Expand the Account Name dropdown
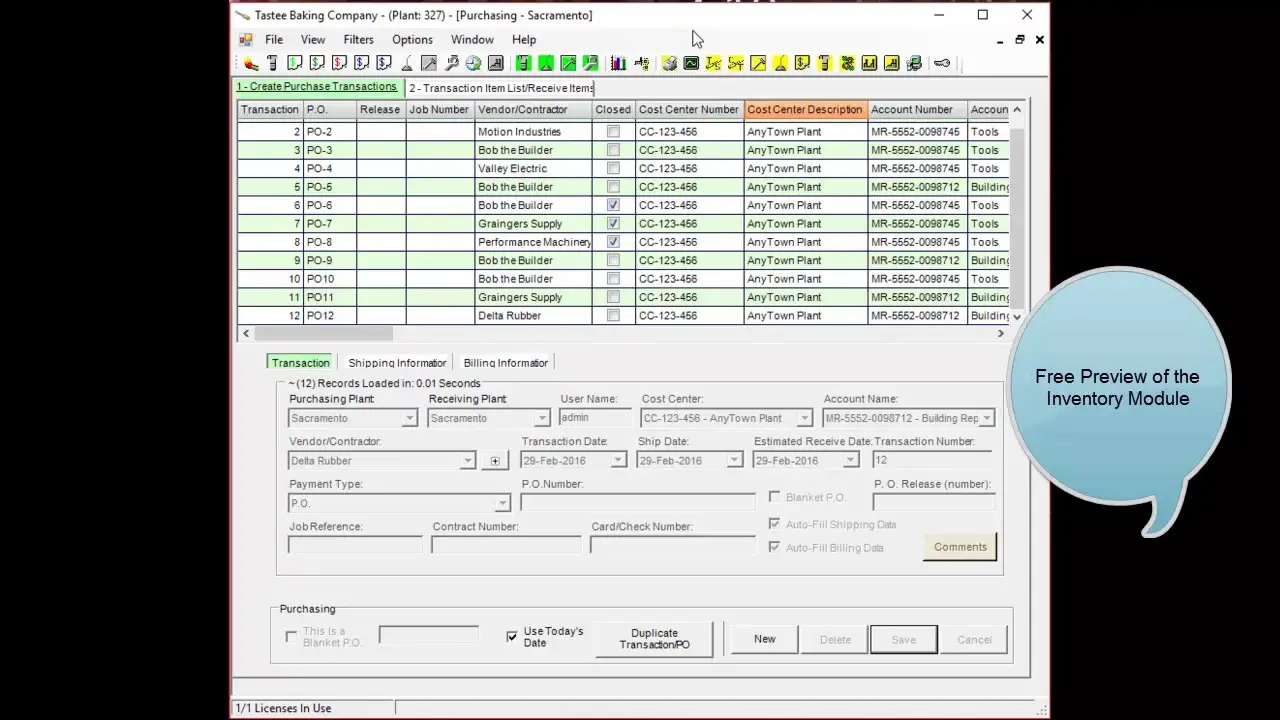This screenshot has width=1280, height=720. tap(987, 418)
